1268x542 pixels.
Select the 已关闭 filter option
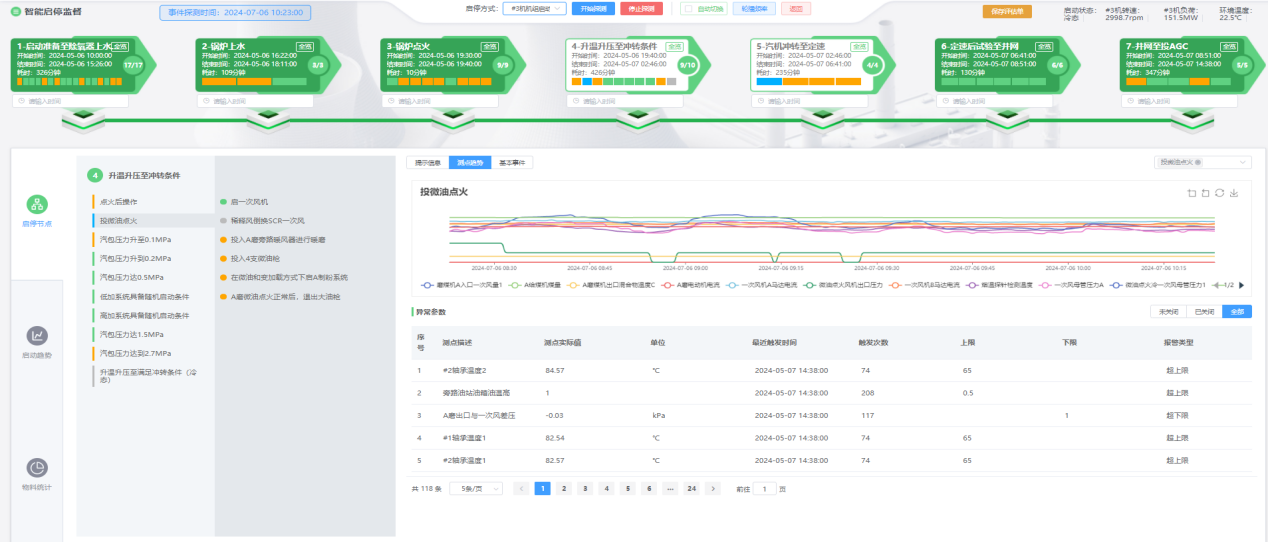(1203, 312)
